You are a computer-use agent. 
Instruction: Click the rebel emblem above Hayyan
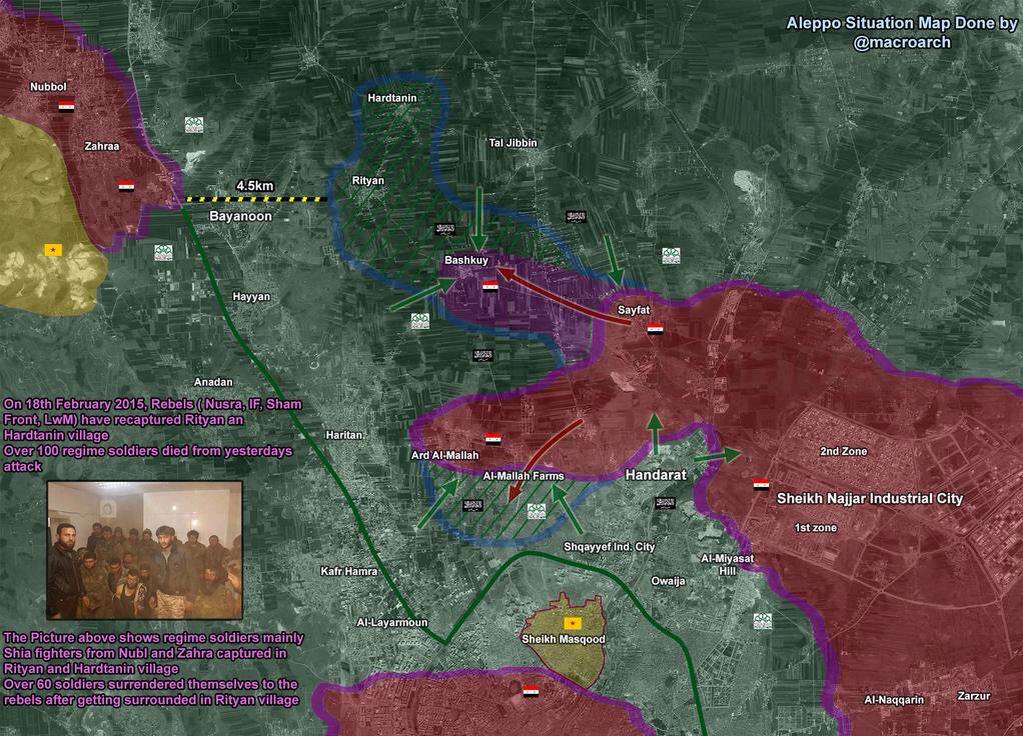[162, 253]
